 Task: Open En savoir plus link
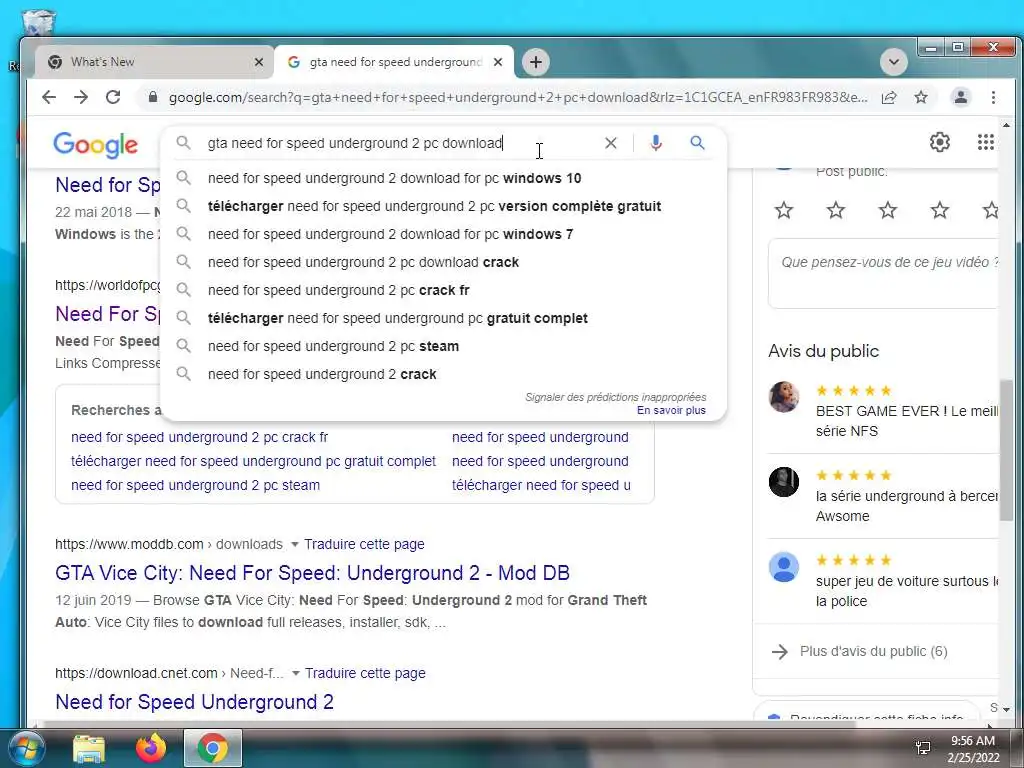click(x=671, y=410)
